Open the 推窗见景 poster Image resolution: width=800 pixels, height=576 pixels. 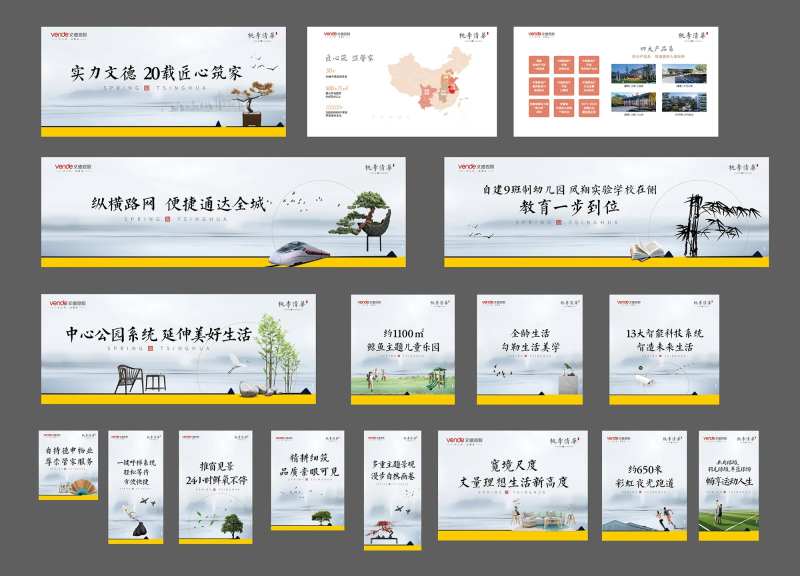tap(216, 487)
